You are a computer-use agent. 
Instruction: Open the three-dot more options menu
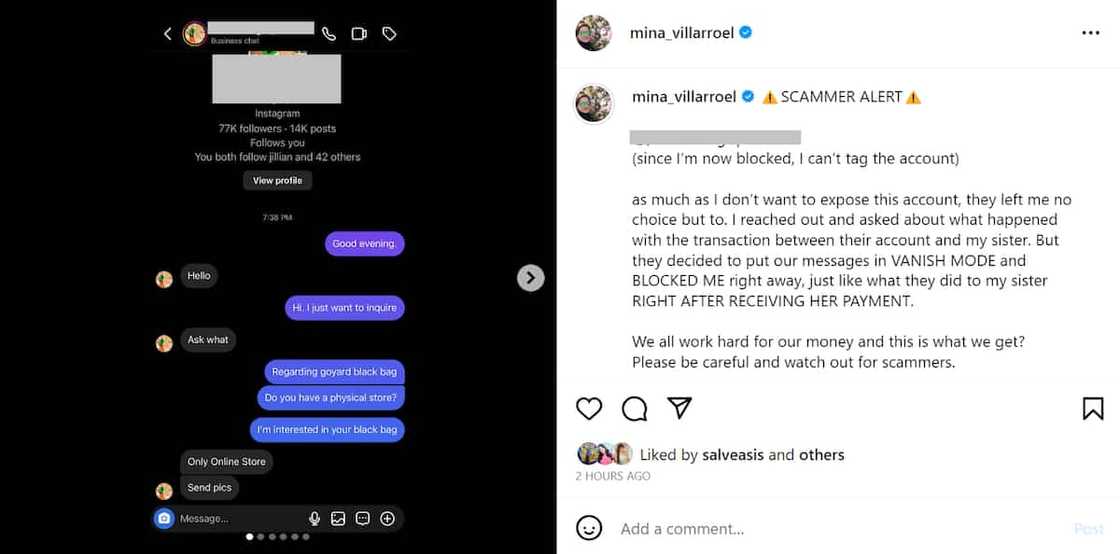coord(1090,33)
